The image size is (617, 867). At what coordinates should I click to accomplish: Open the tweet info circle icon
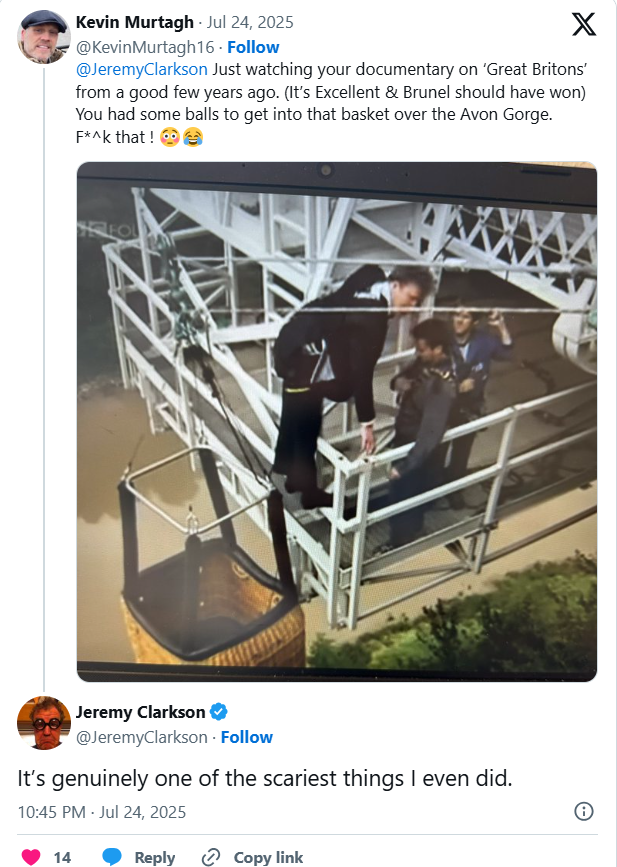585,811
